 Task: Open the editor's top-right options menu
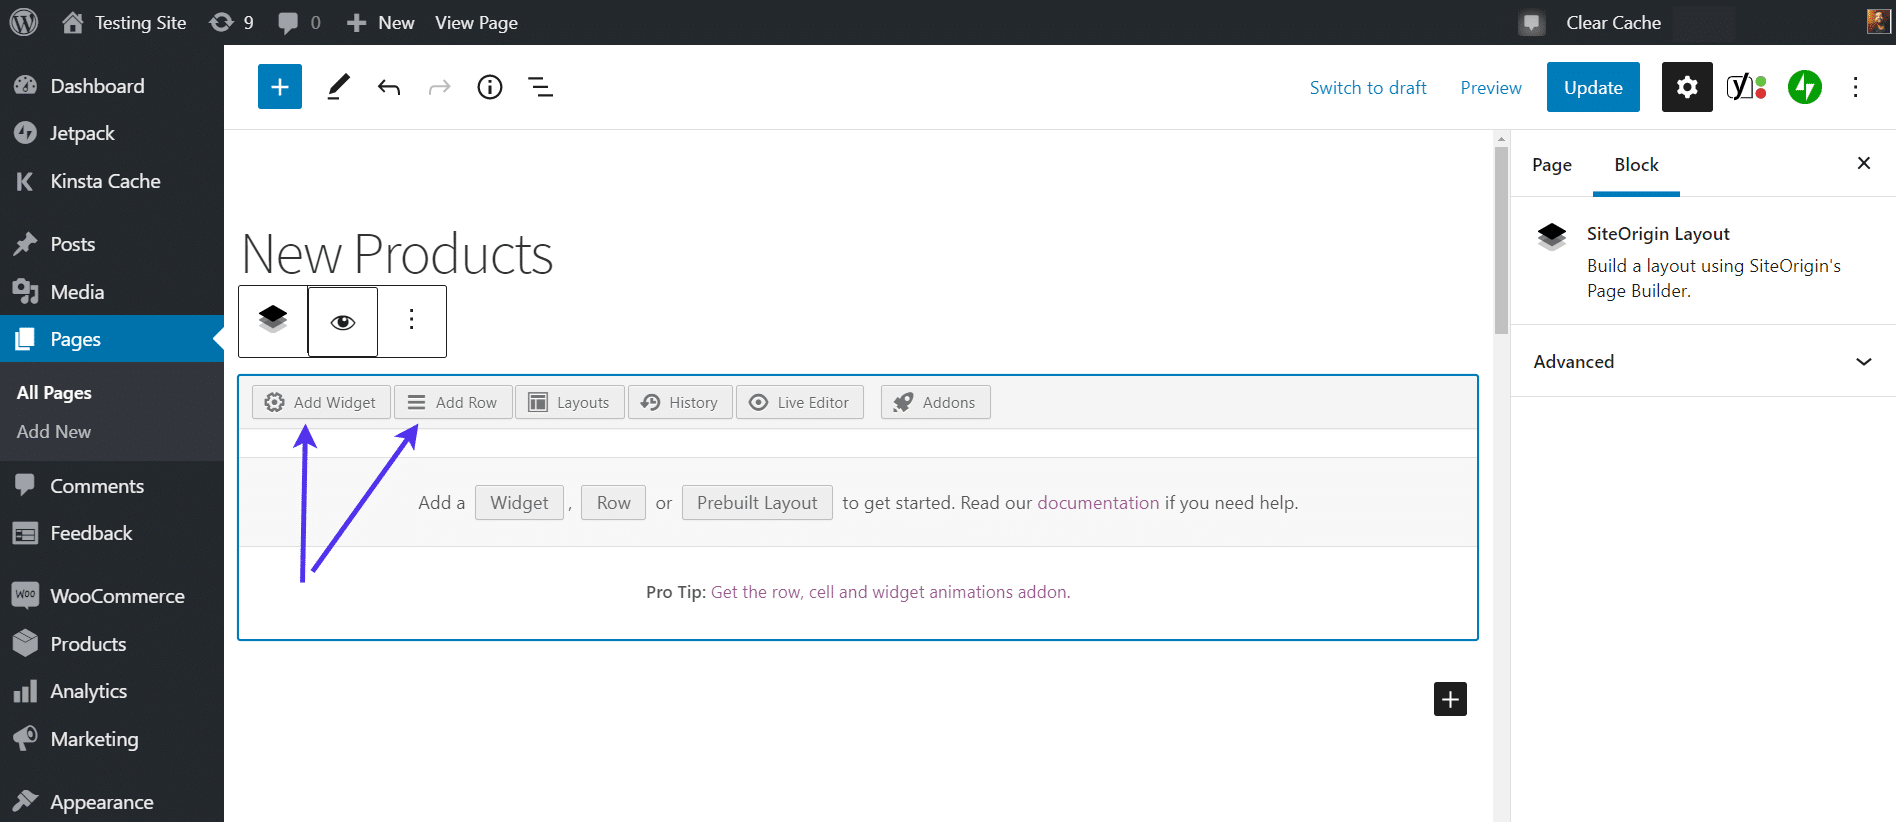pos(1855,87)
